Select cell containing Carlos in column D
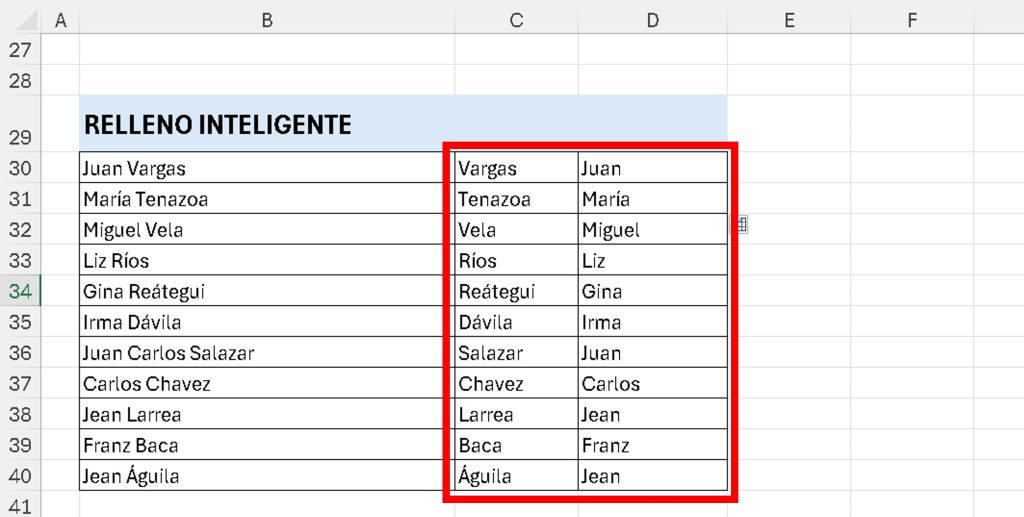This screenshot has width=1024, height=517. [x=652, y=383]
